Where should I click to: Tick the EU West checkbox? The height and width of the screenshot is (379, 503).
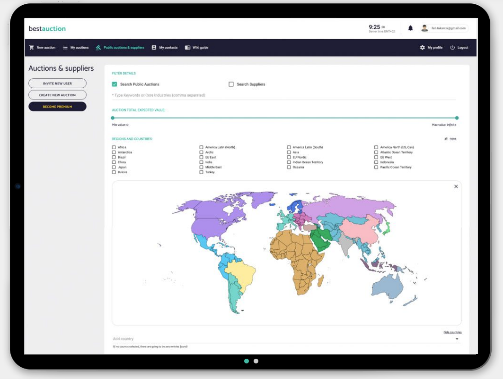point(376,157)
